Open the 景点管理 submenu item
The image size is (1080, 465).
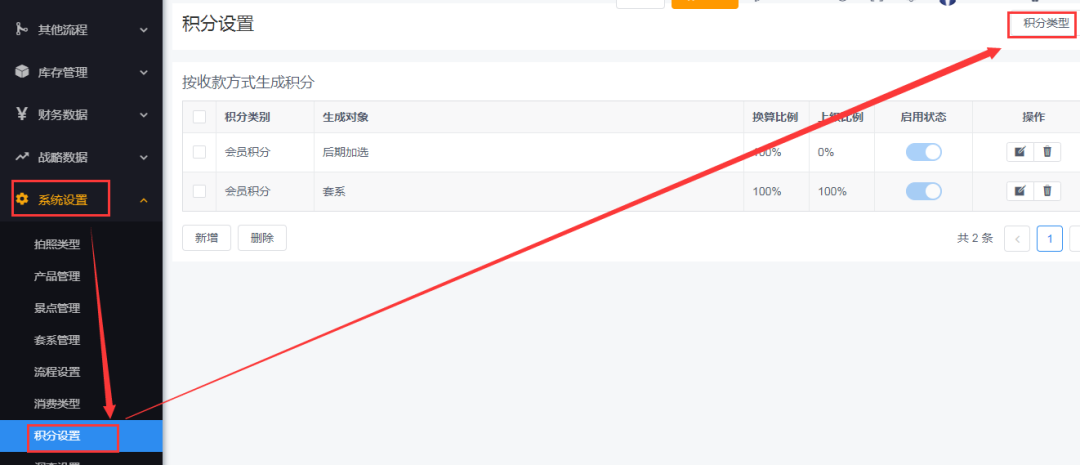(57, 308)
